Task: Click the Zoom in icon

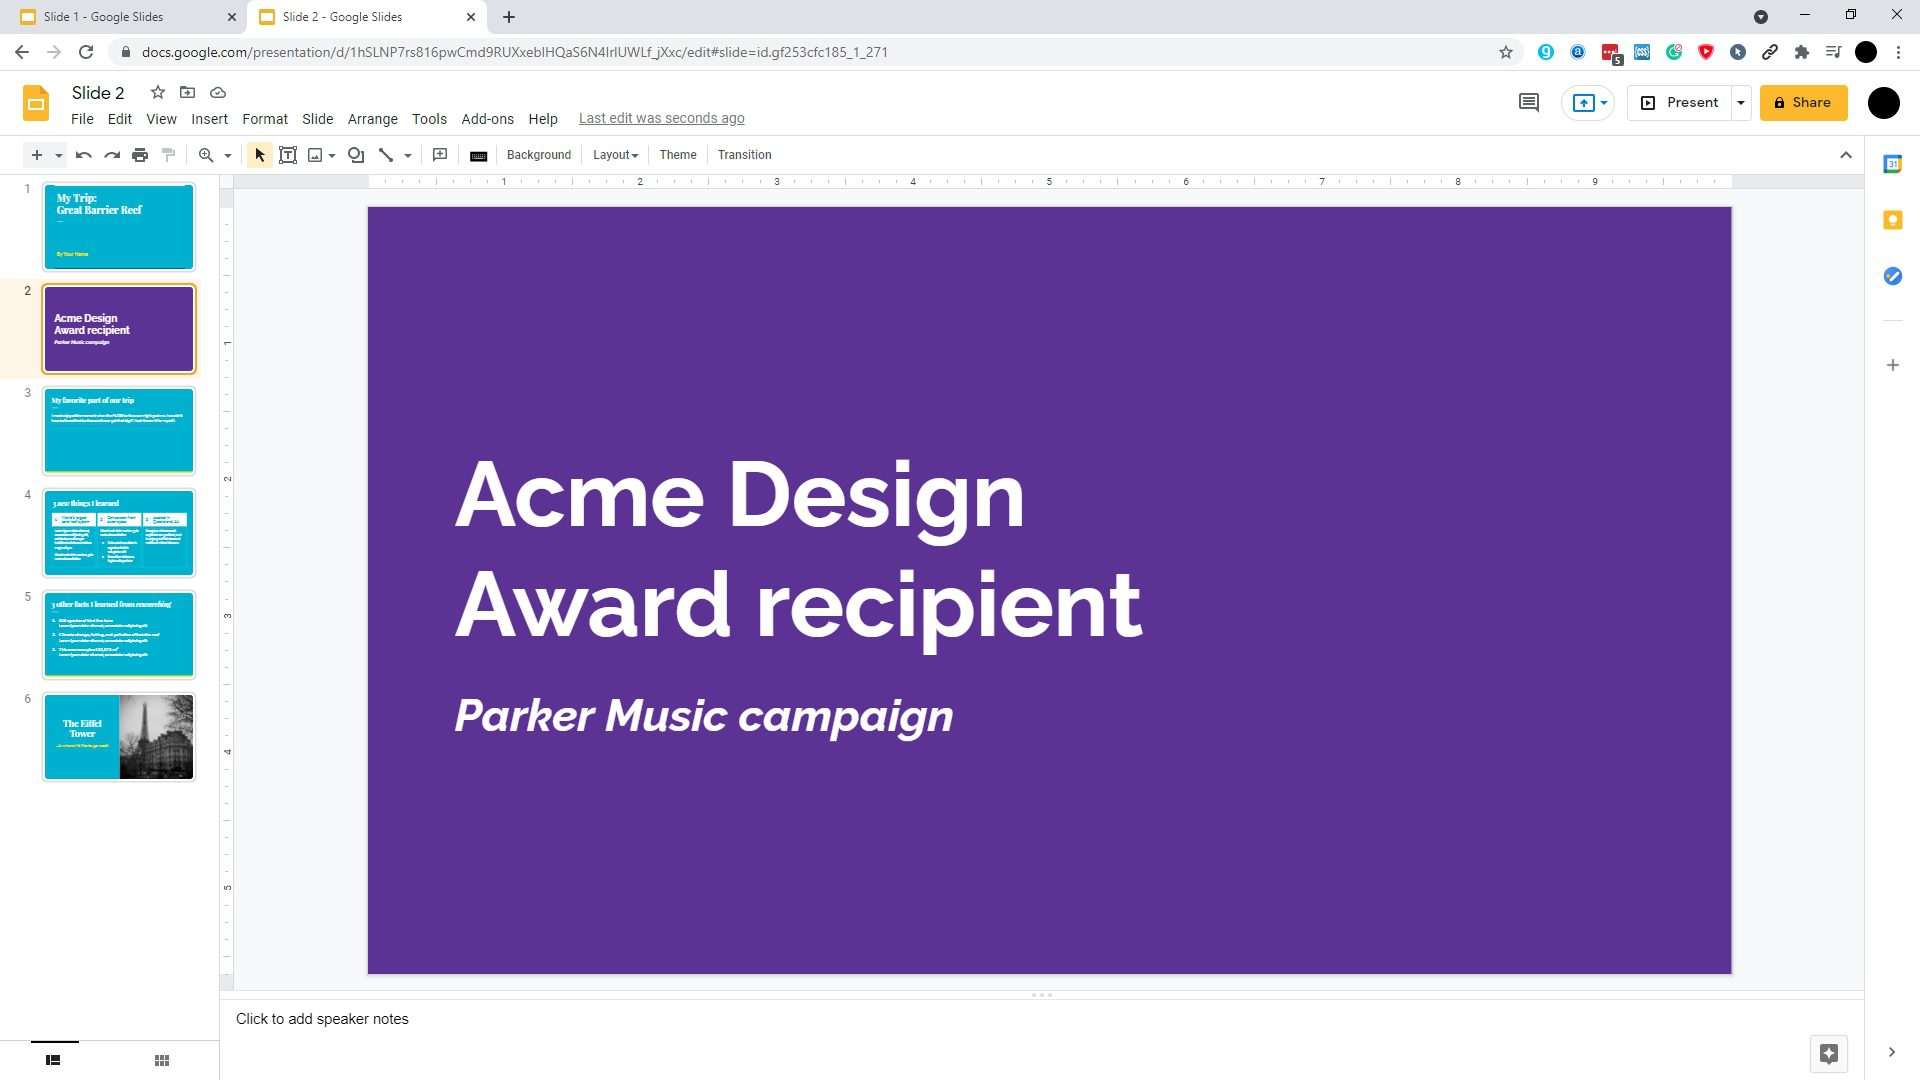Action: coord(206,154)
